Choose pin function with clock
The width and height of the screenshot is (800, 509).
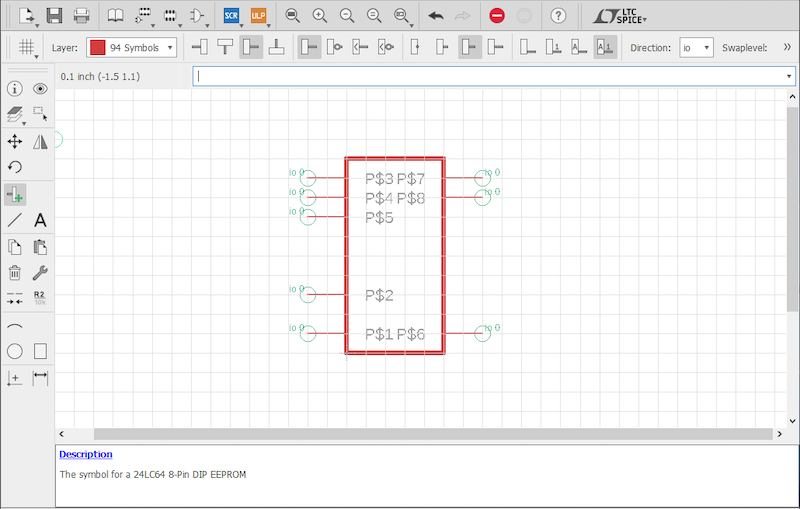pyautogui.click(x=360, y=47)
